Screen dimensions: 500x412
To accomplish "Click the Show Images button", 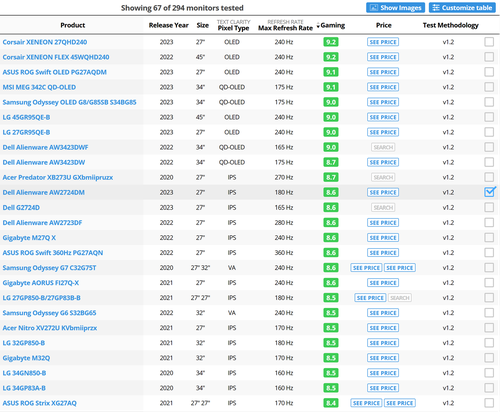I will click(395, 8).
